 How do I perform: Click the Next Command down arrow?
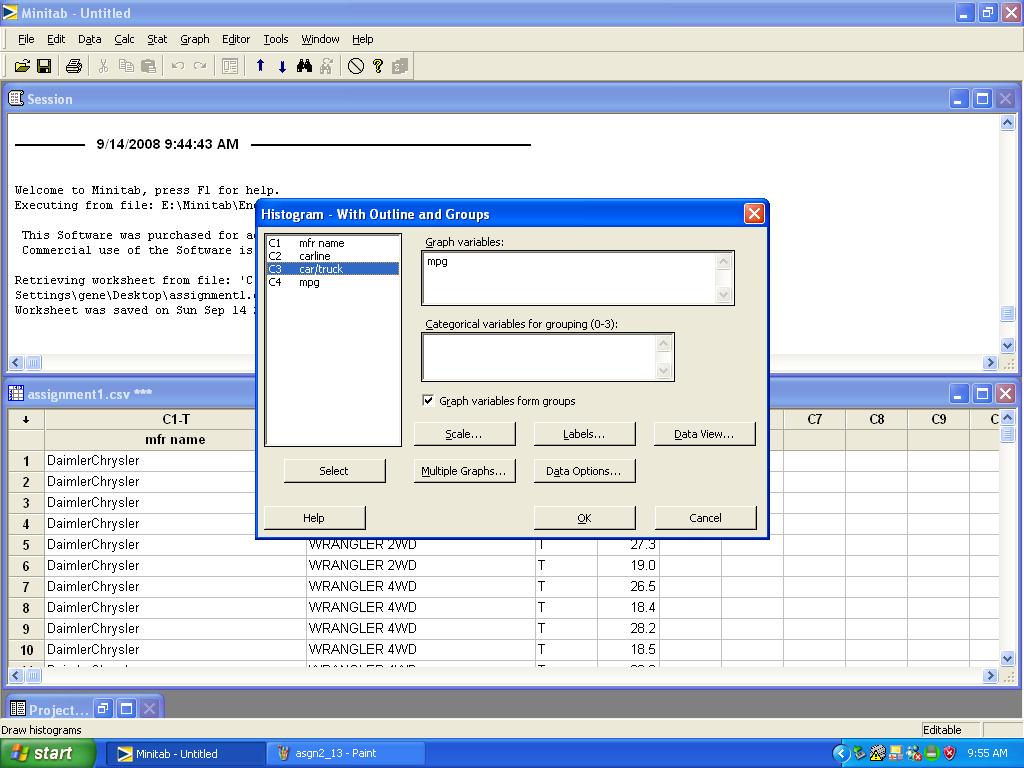[x=282, y=66]
